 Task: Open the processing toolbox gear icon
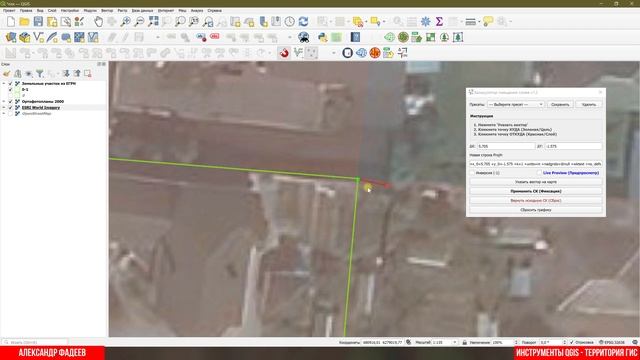coord(425,22)
